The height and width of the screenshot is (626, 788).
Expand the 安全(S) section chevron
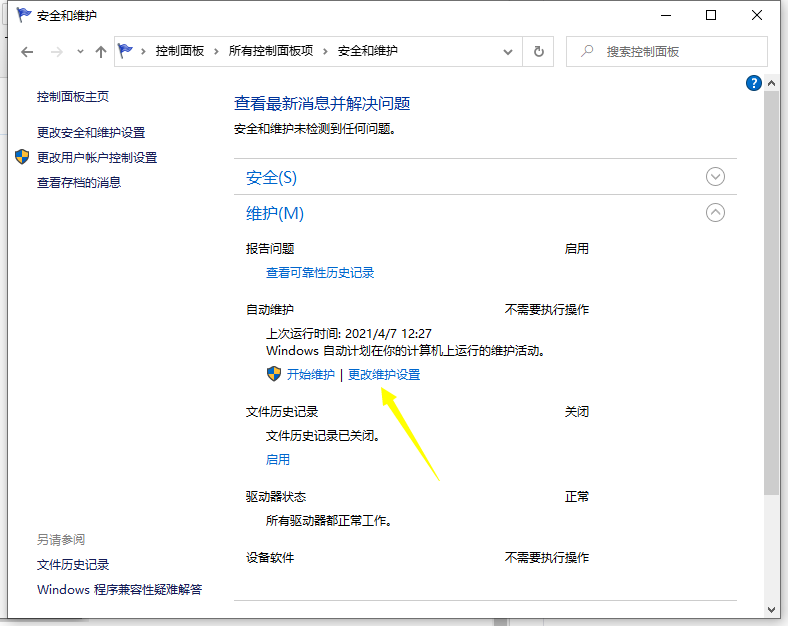[715, 177]
